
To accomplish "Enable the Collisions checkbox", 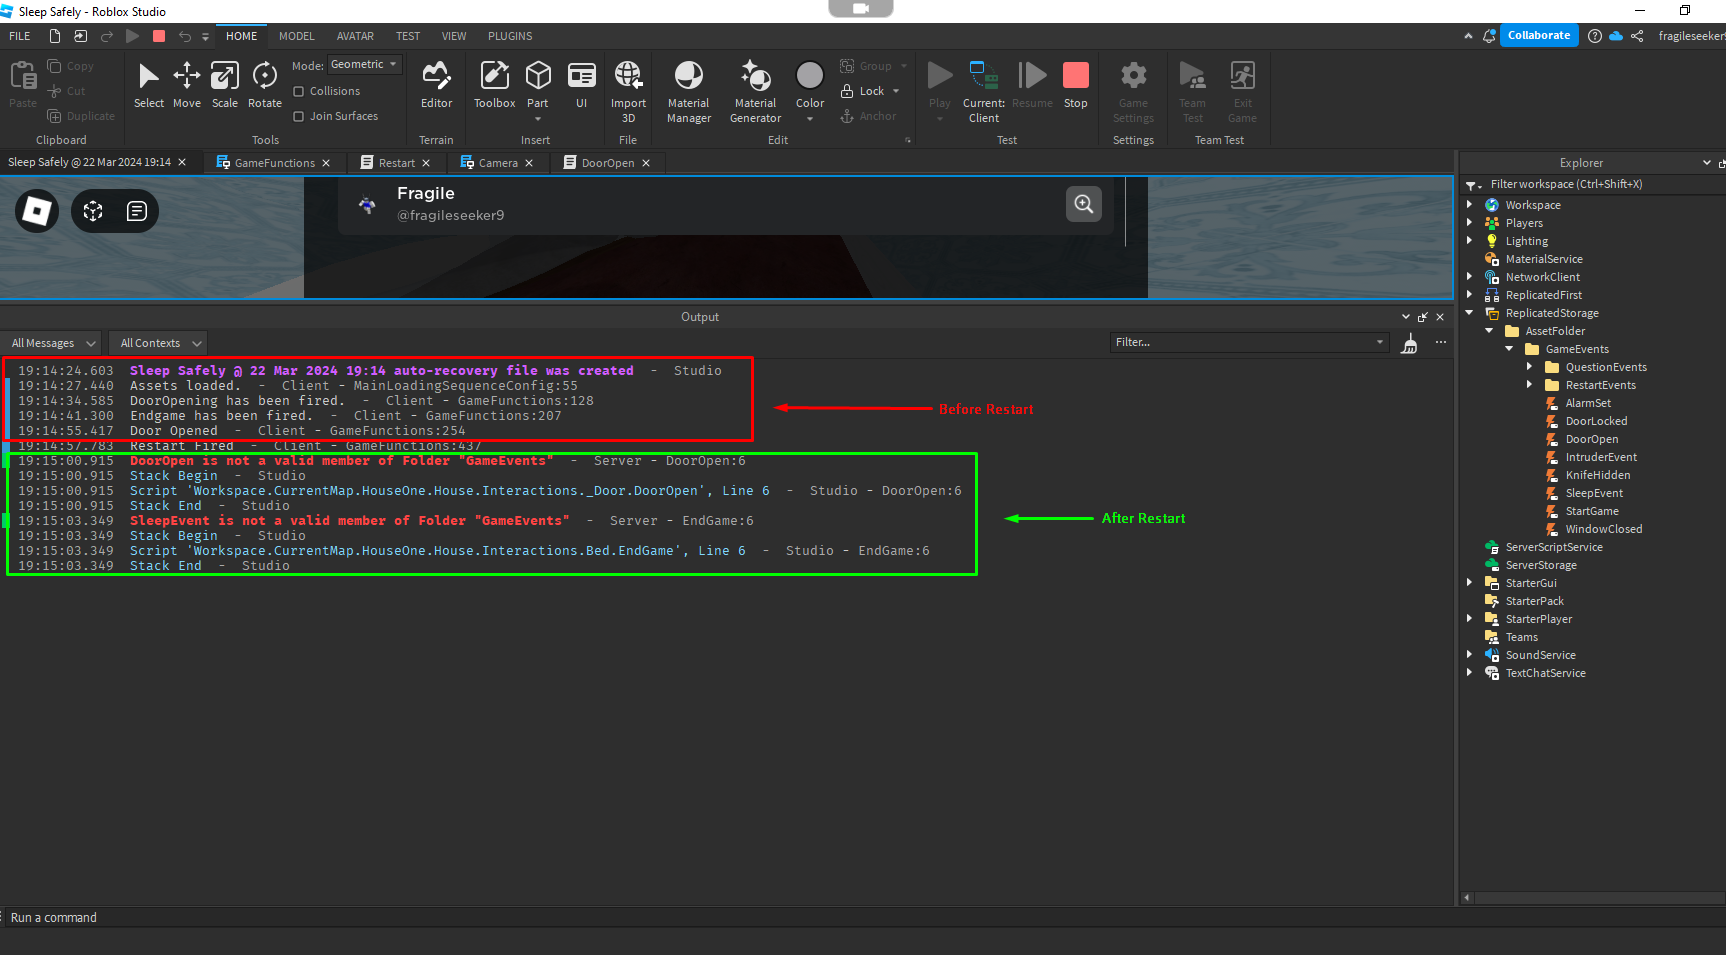I will click(297, 91).
